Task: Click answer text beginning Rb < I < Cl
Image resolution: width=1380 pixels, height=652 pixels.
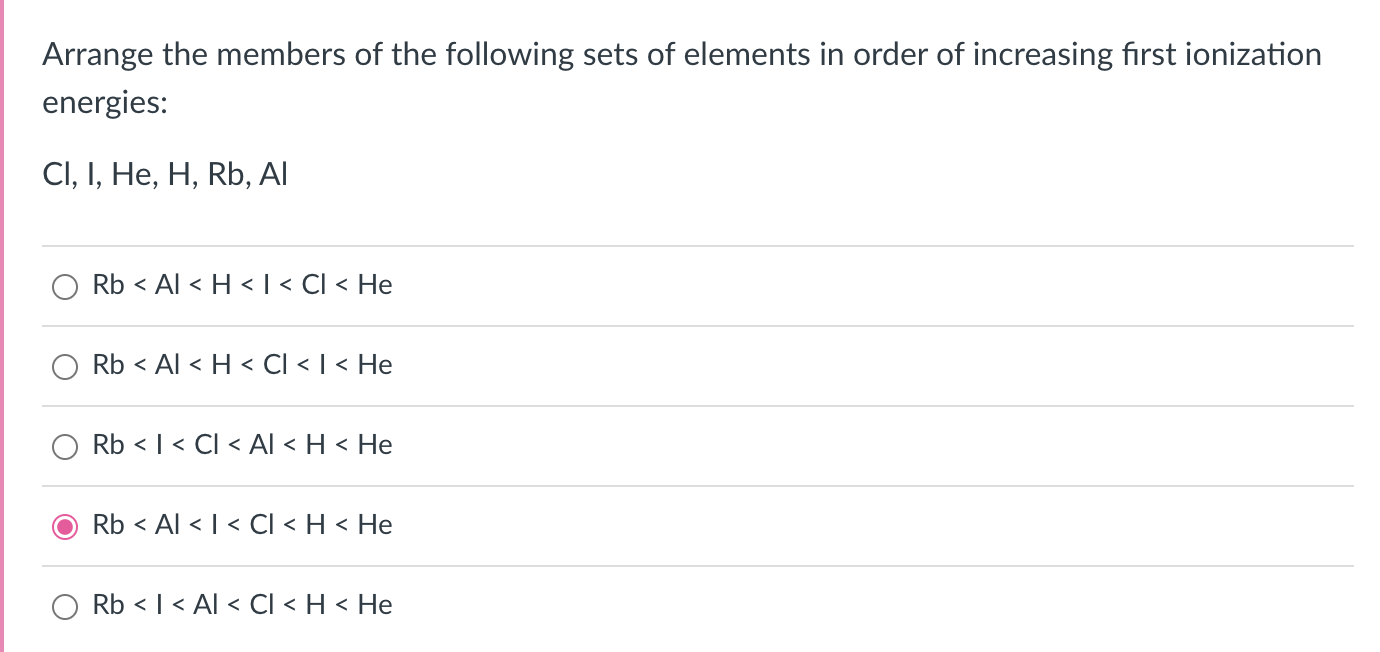Action: coord(242,446)
